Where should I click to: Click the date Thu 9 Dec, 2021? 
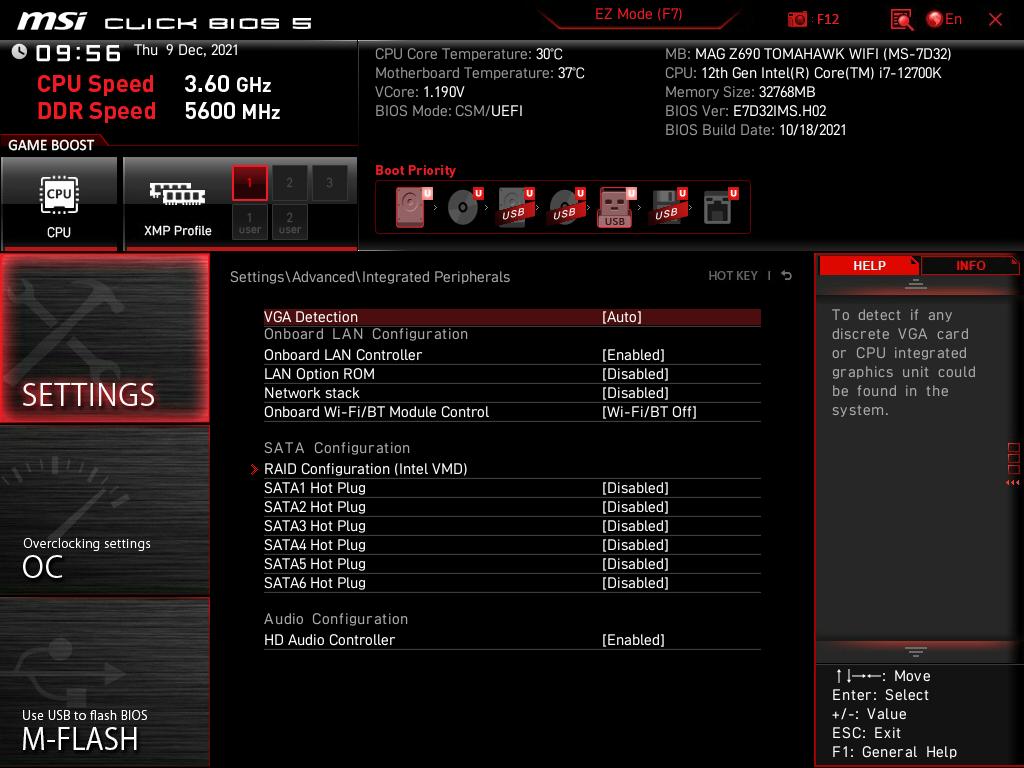pos(186,50)
